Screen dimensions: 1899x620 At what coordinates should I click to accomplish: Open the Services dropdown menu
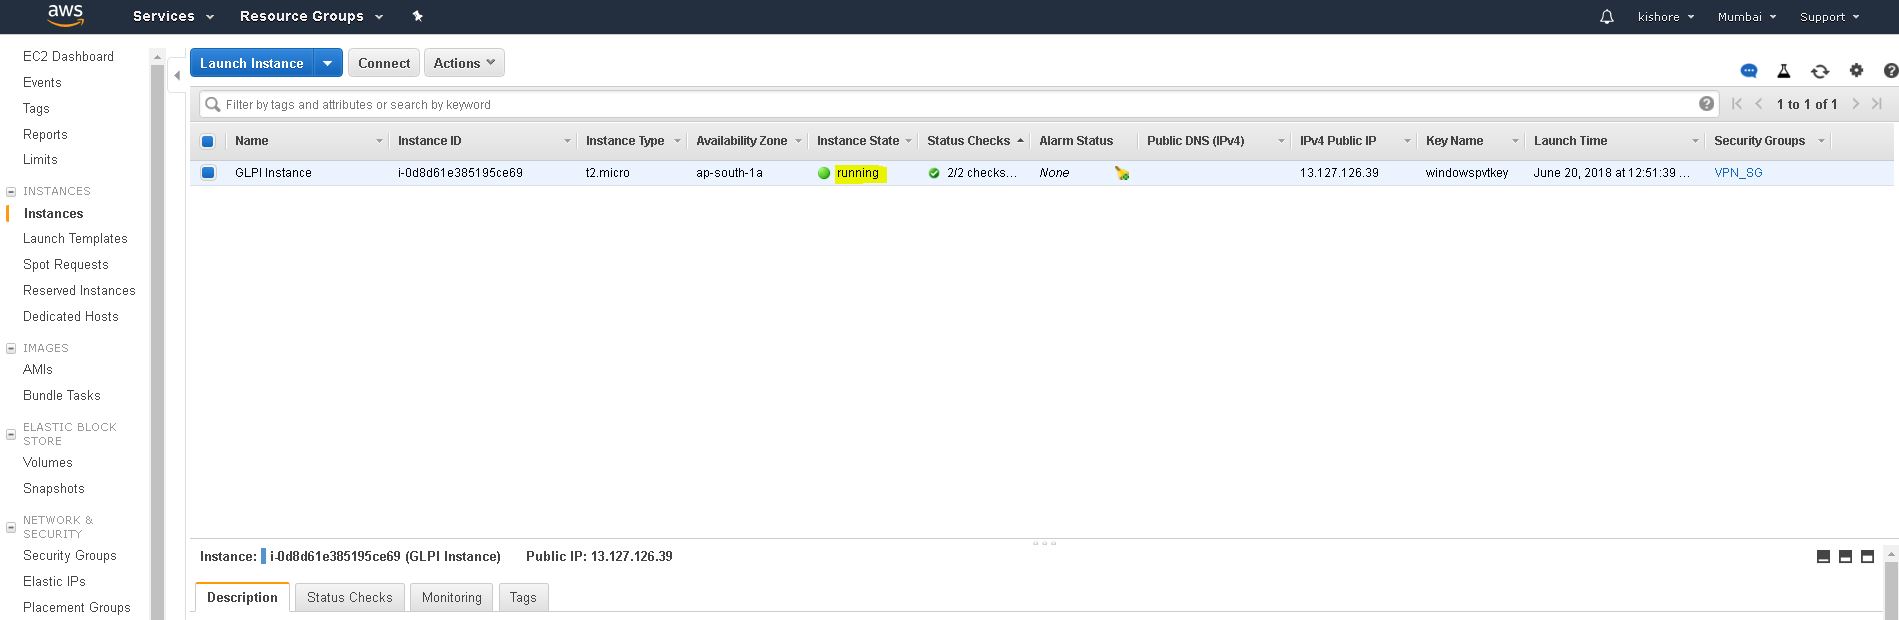(x=173, y=16)
